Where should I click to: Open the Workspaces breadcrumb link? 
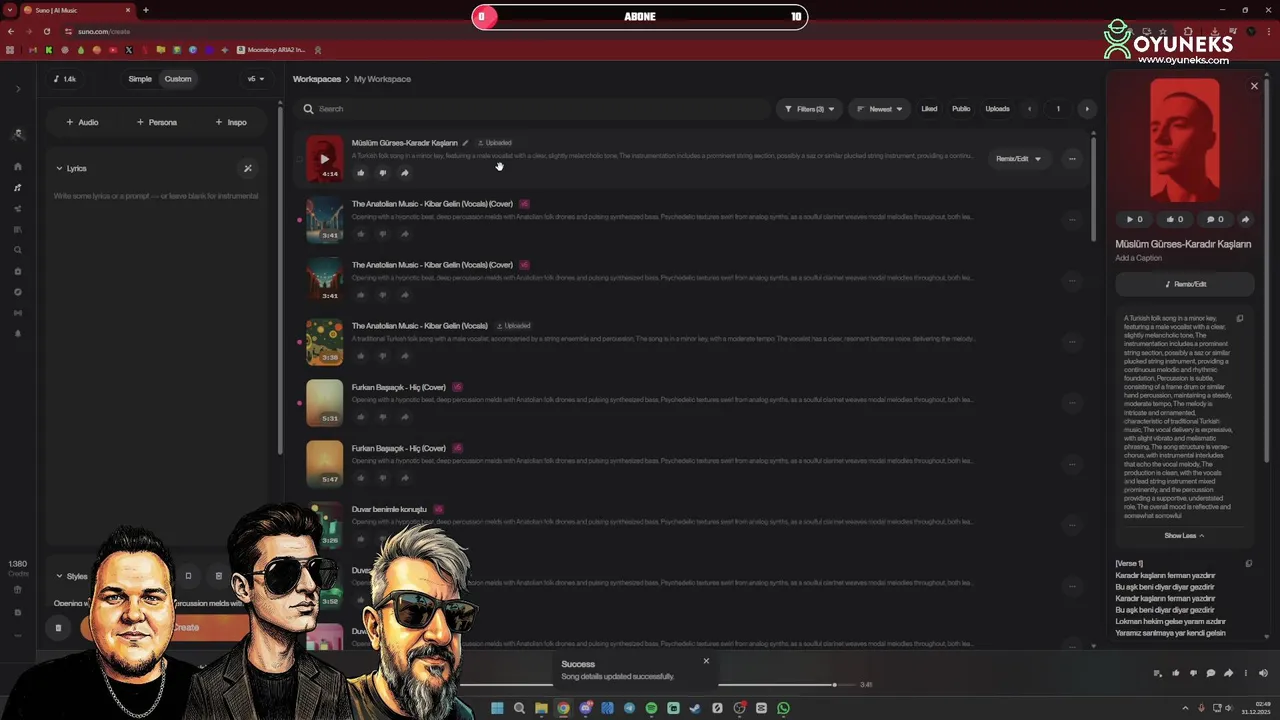[x=317, y=79]
